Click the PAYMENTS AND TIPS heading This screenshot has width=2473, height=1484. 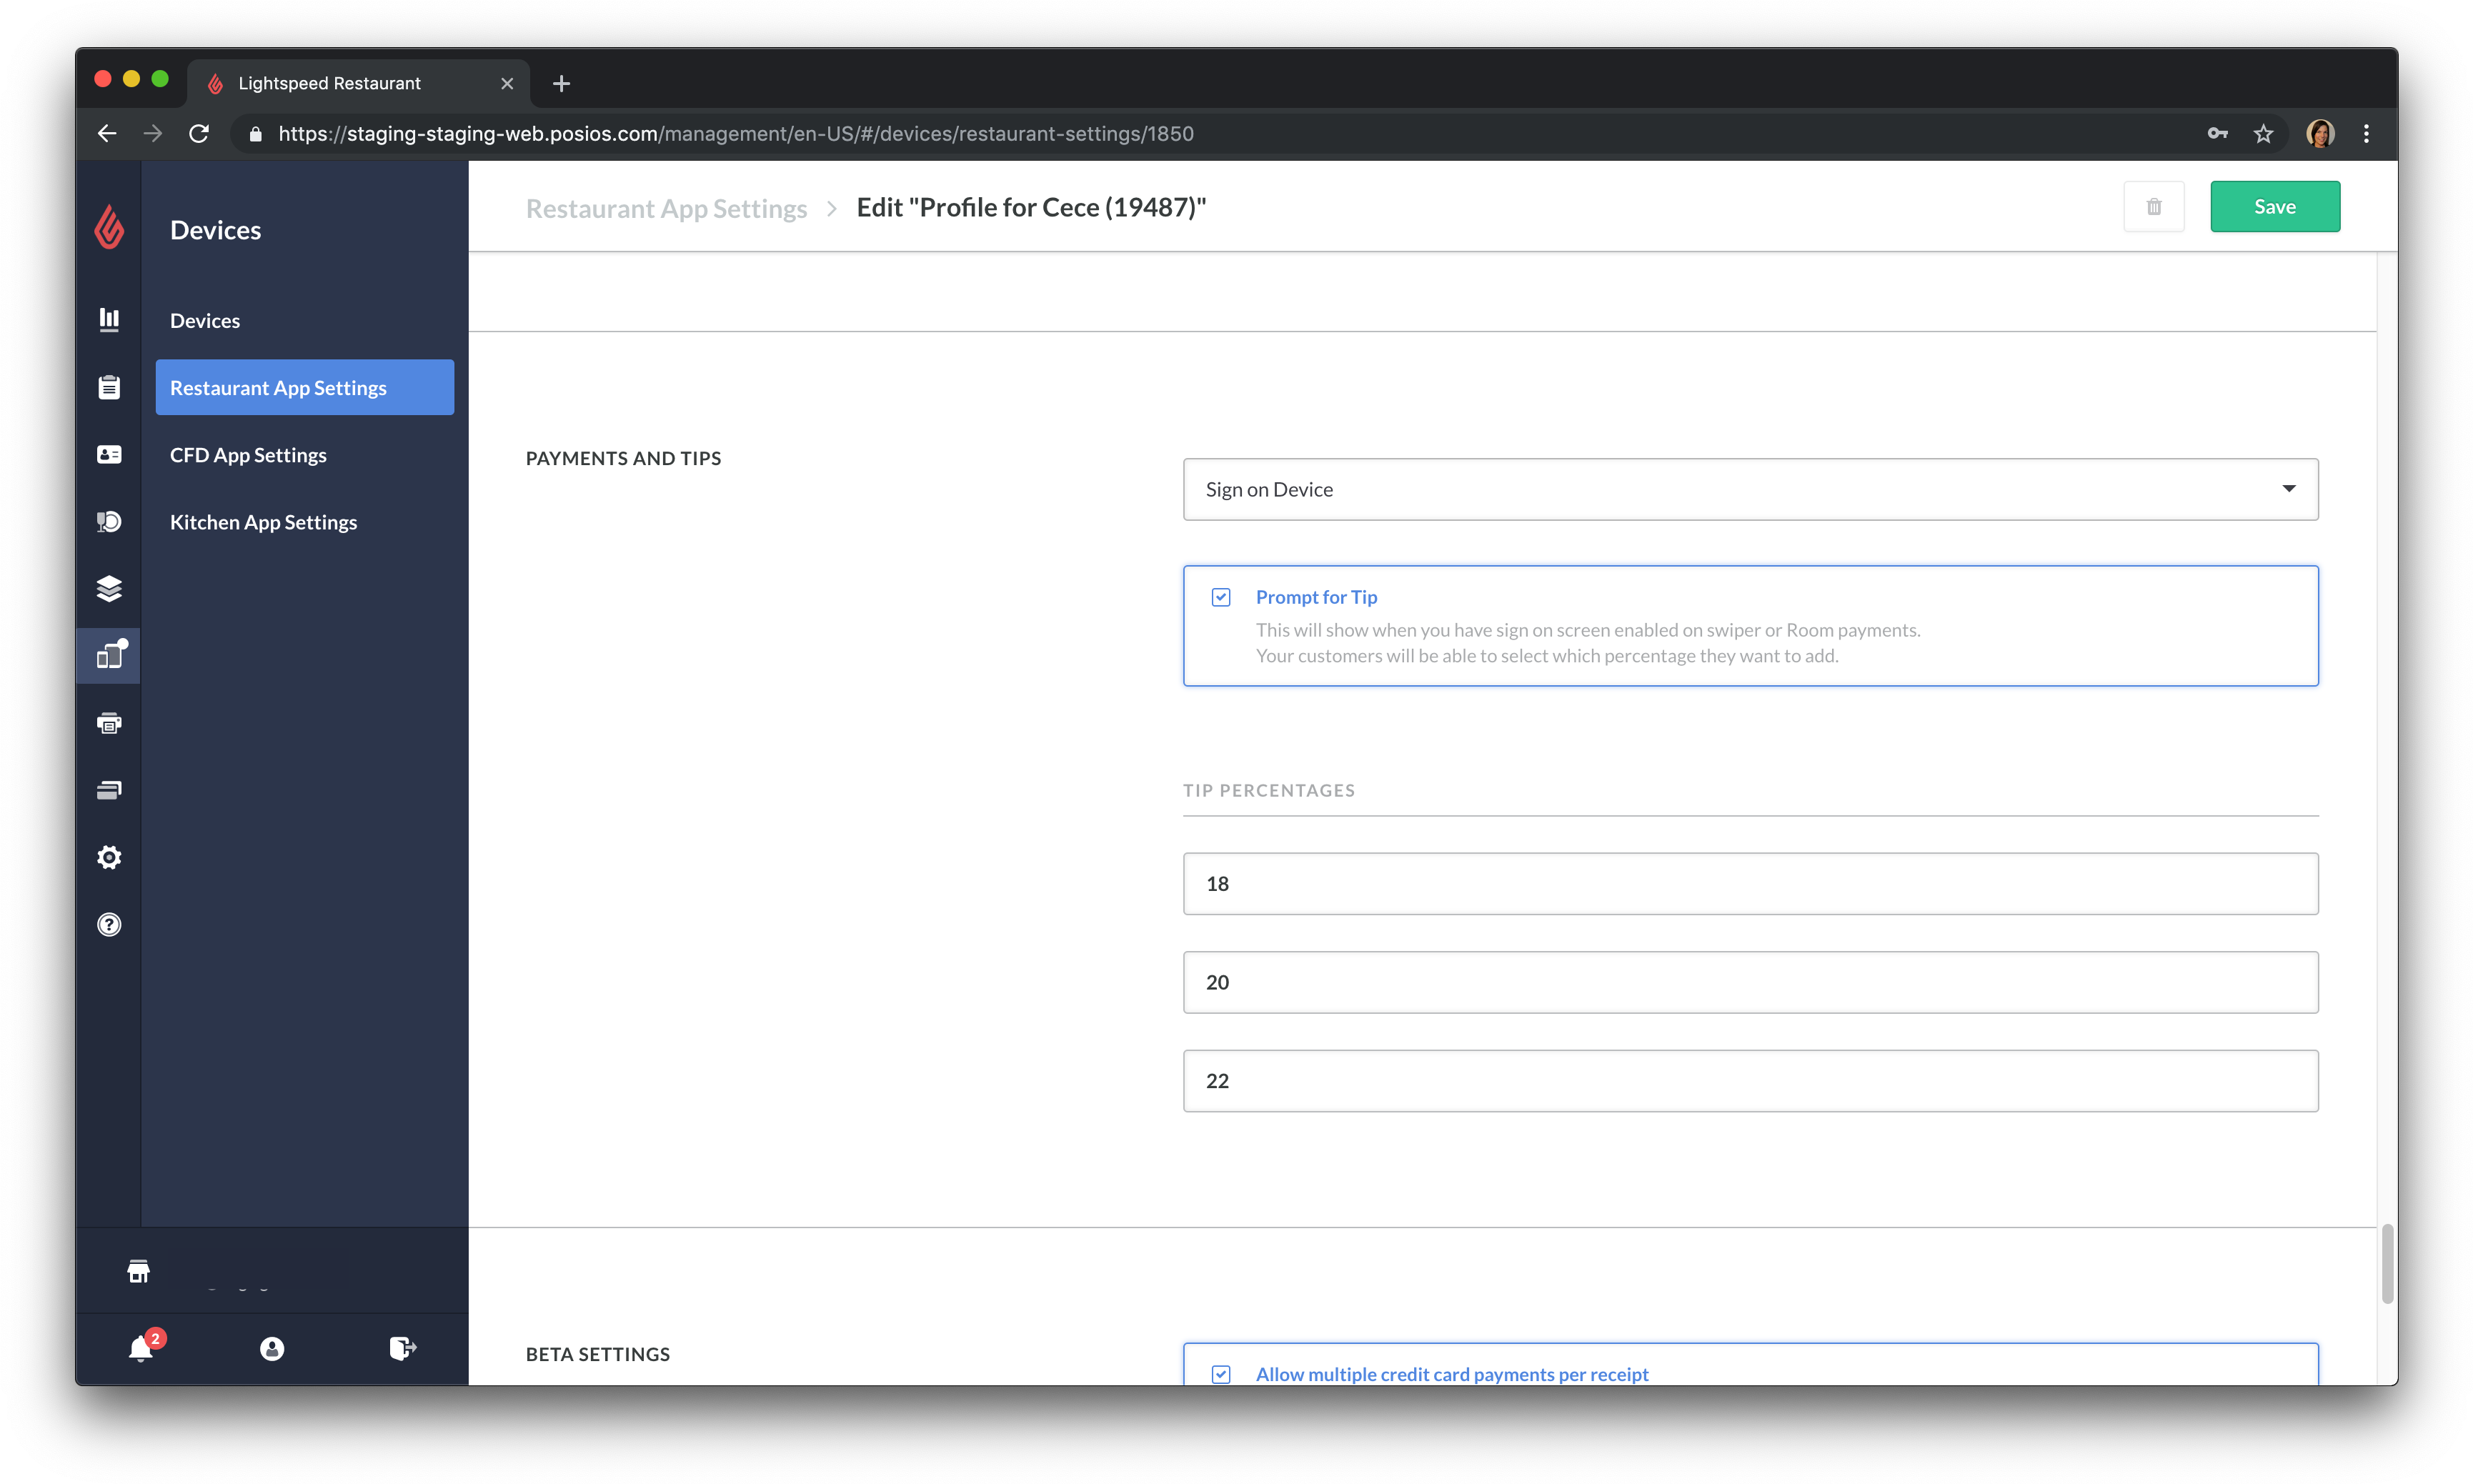(x=623, y=458)
